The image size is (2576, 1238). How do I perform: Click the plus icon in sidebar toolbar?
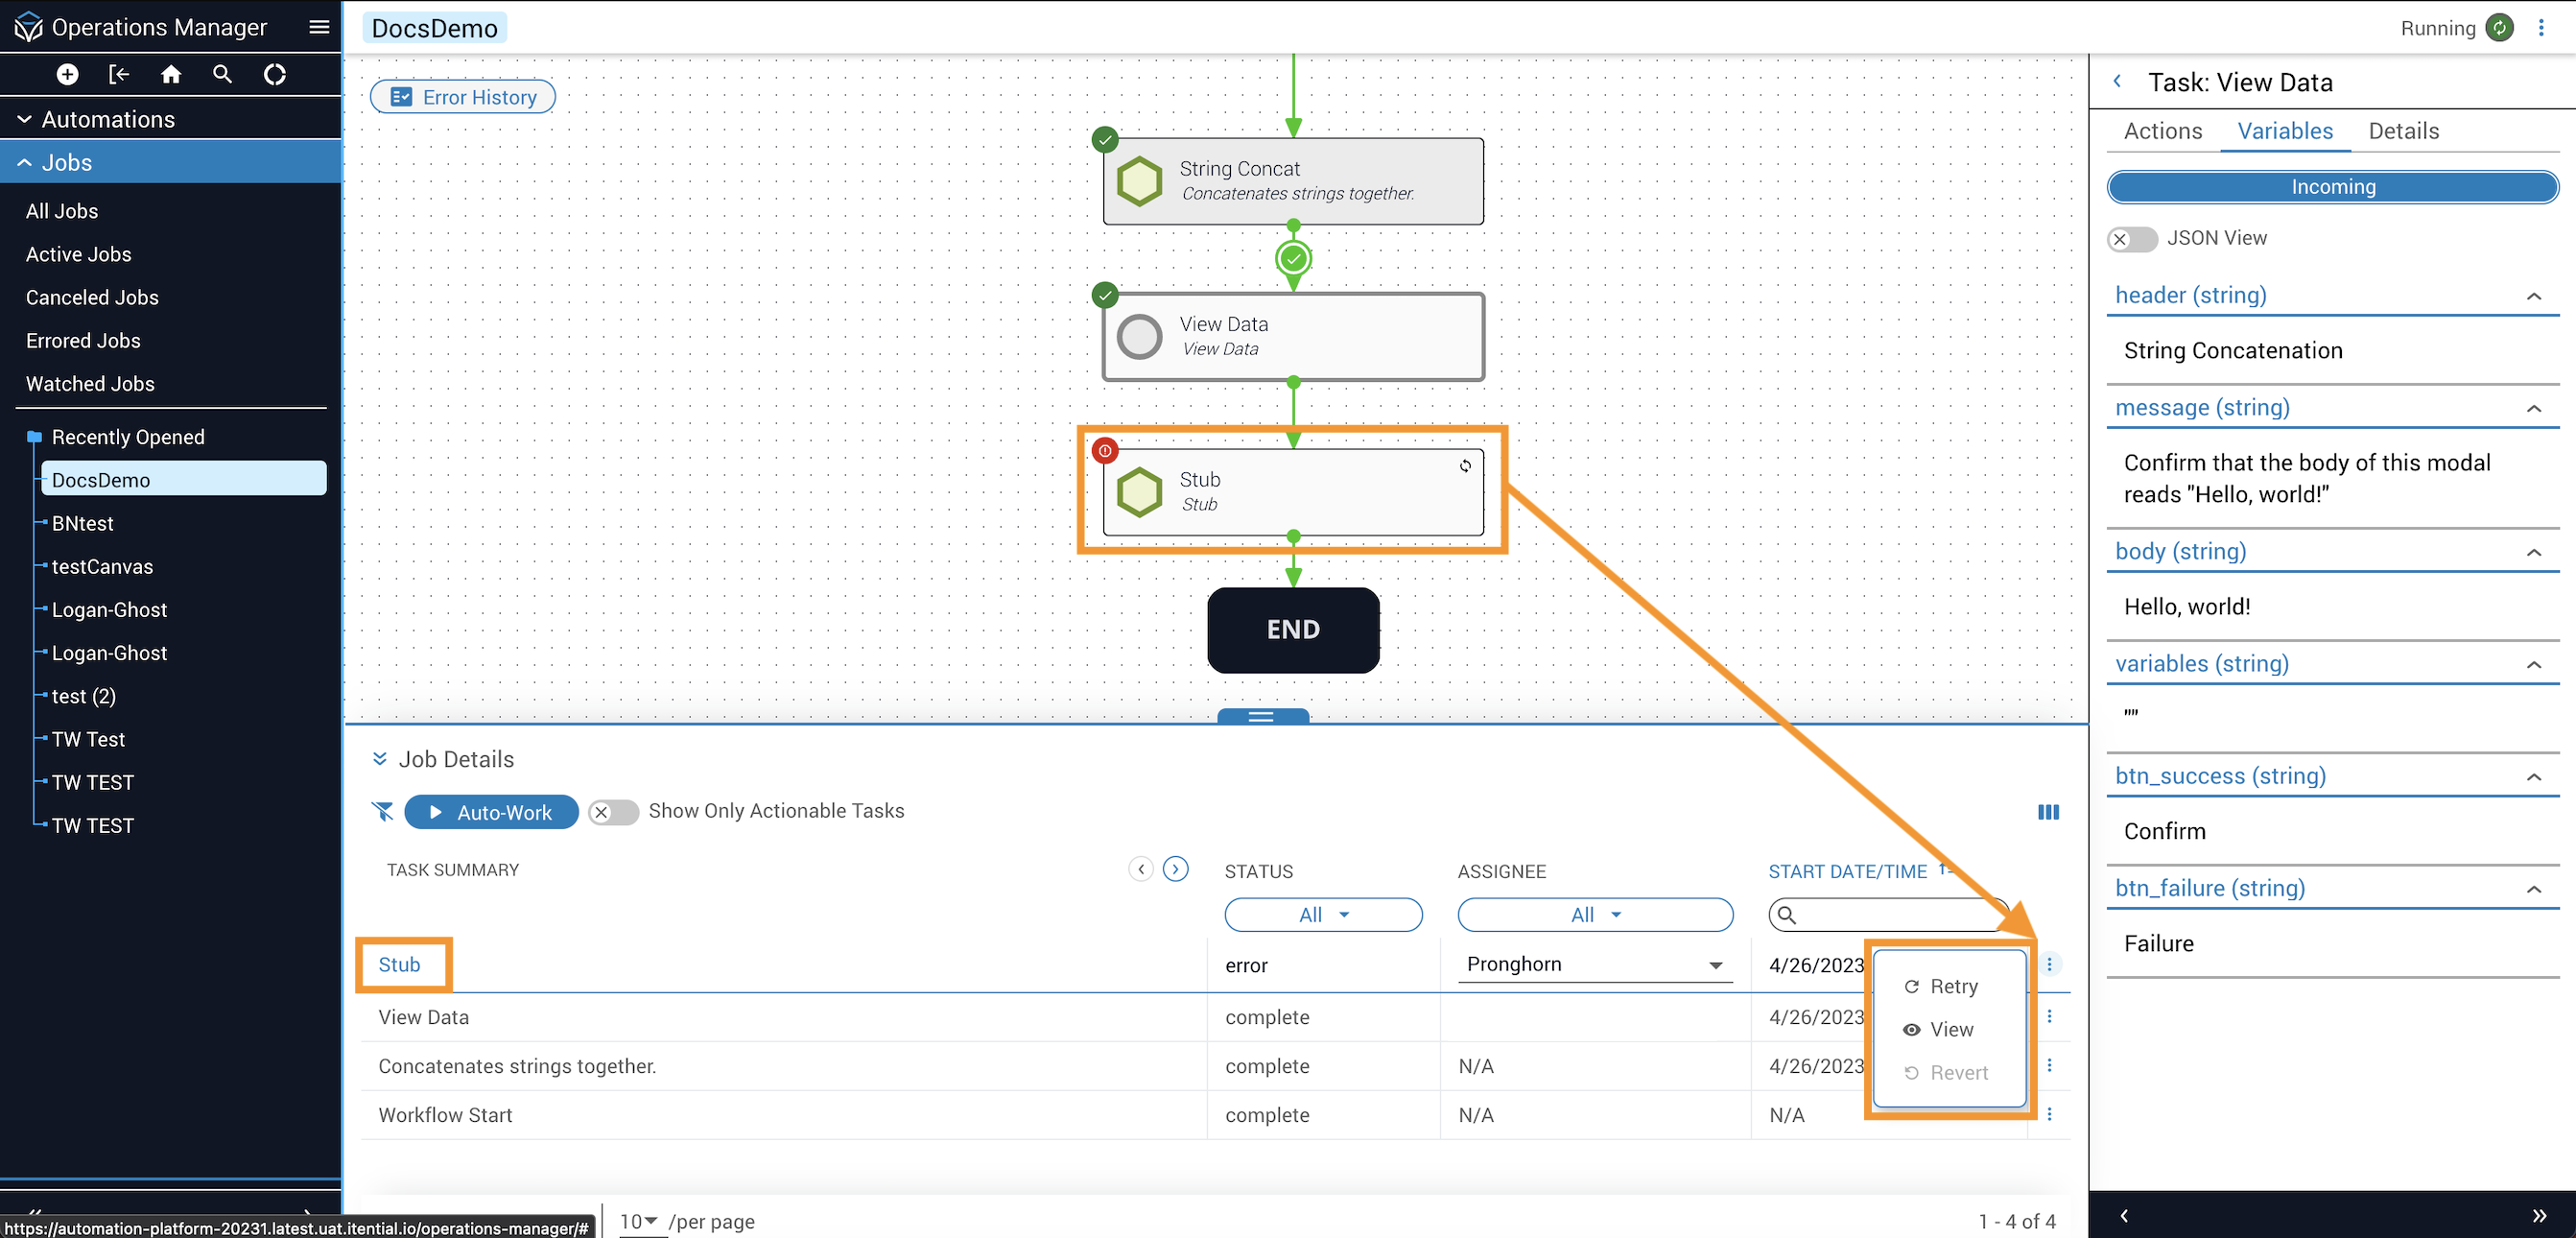[x=67, y=74]
